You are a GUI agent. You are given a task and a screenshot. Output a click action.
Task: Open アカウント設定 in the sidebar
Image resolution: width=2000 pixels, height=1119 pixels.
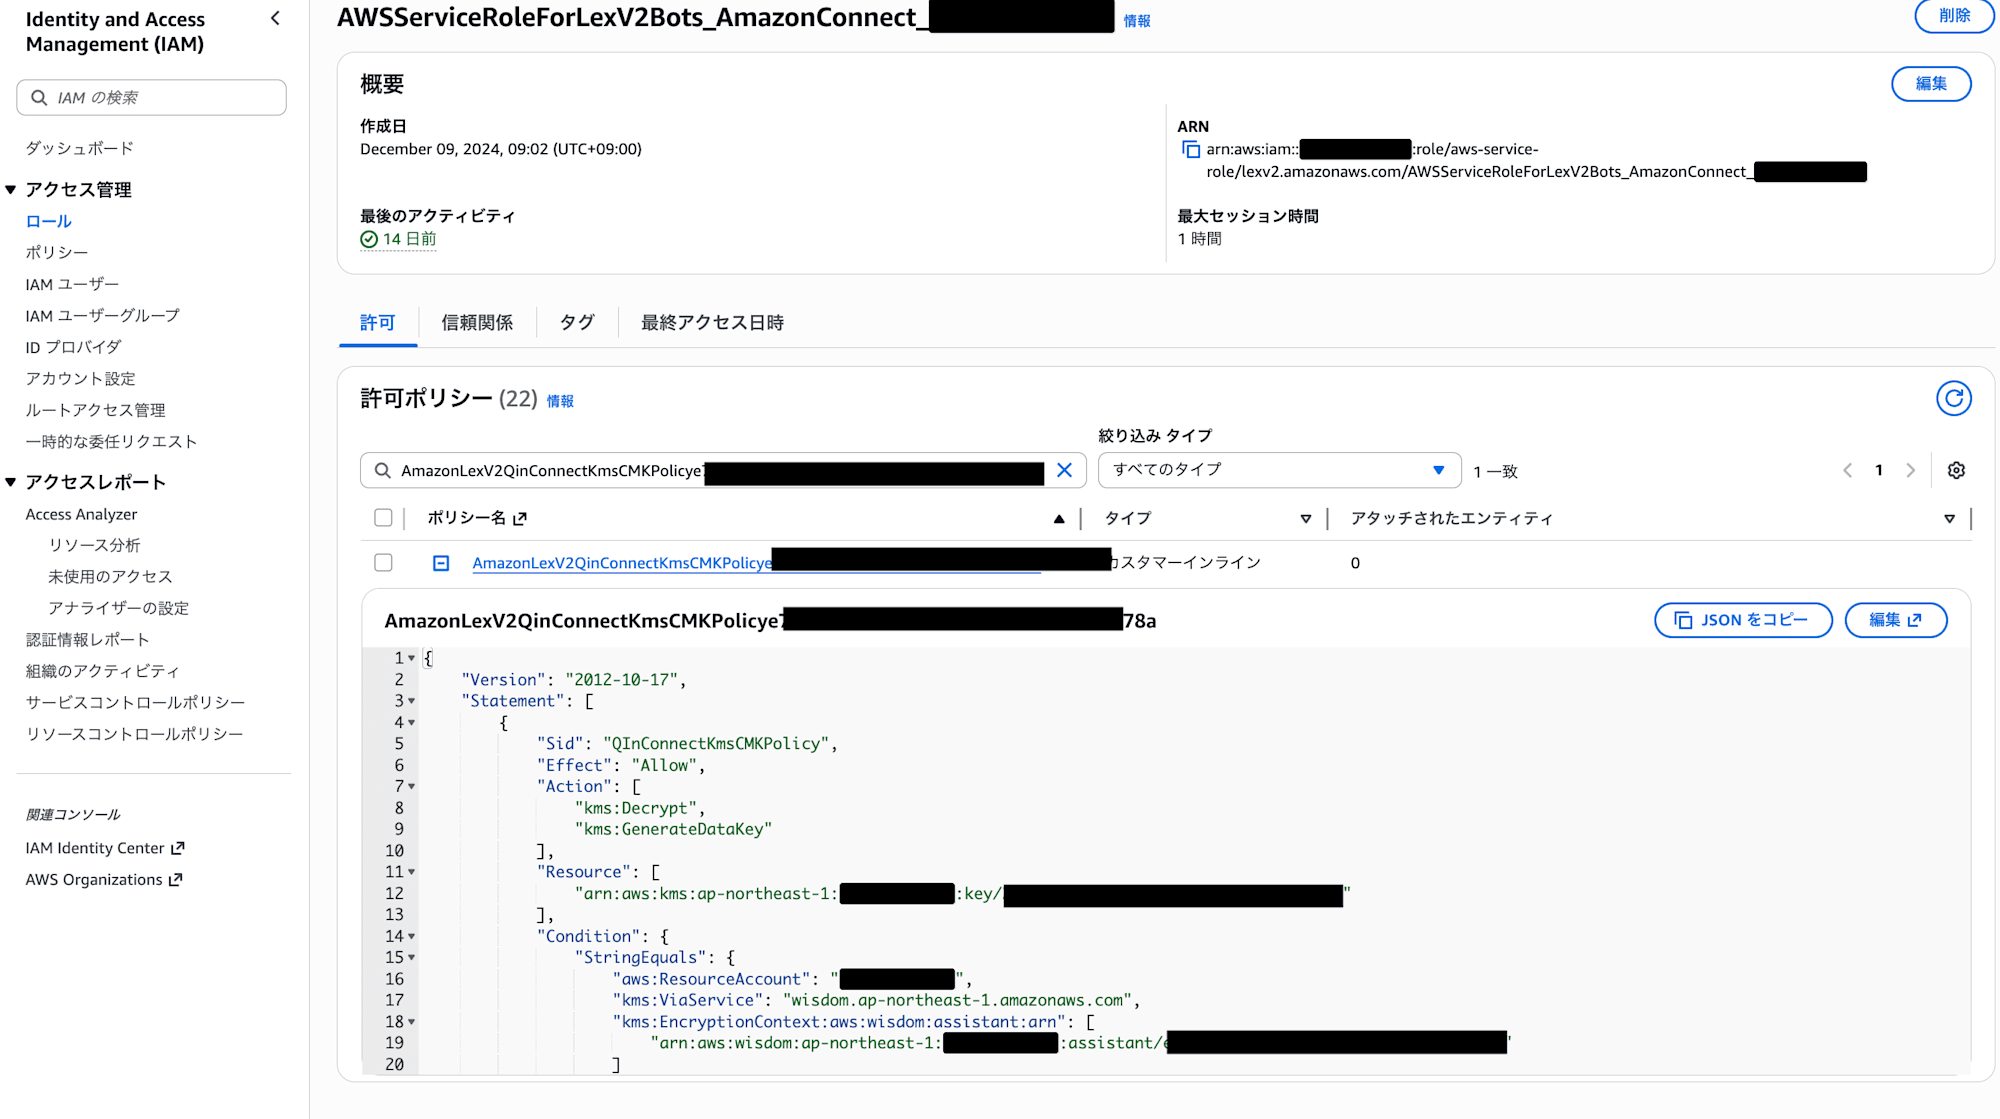[81, 379]
